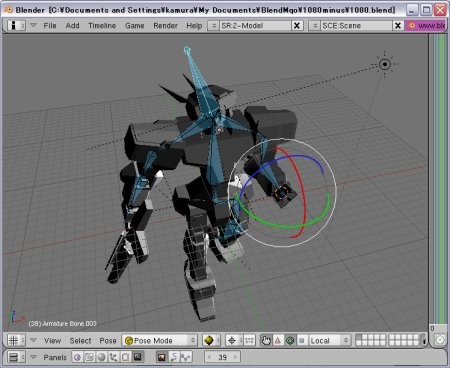Open the pivot point selector

234,340
